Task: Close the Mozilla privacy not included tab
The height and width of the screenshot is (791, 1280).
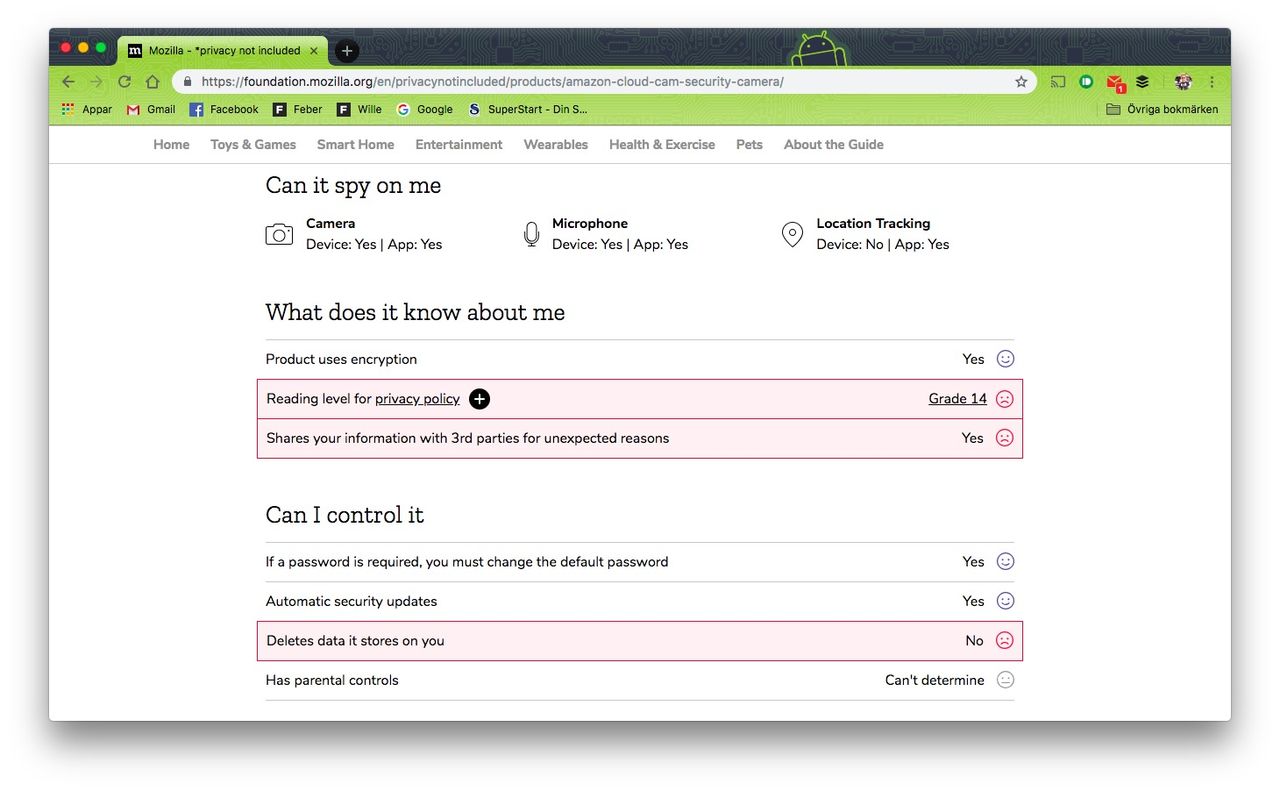Action: pyautogui.click(x=314, y=51)
